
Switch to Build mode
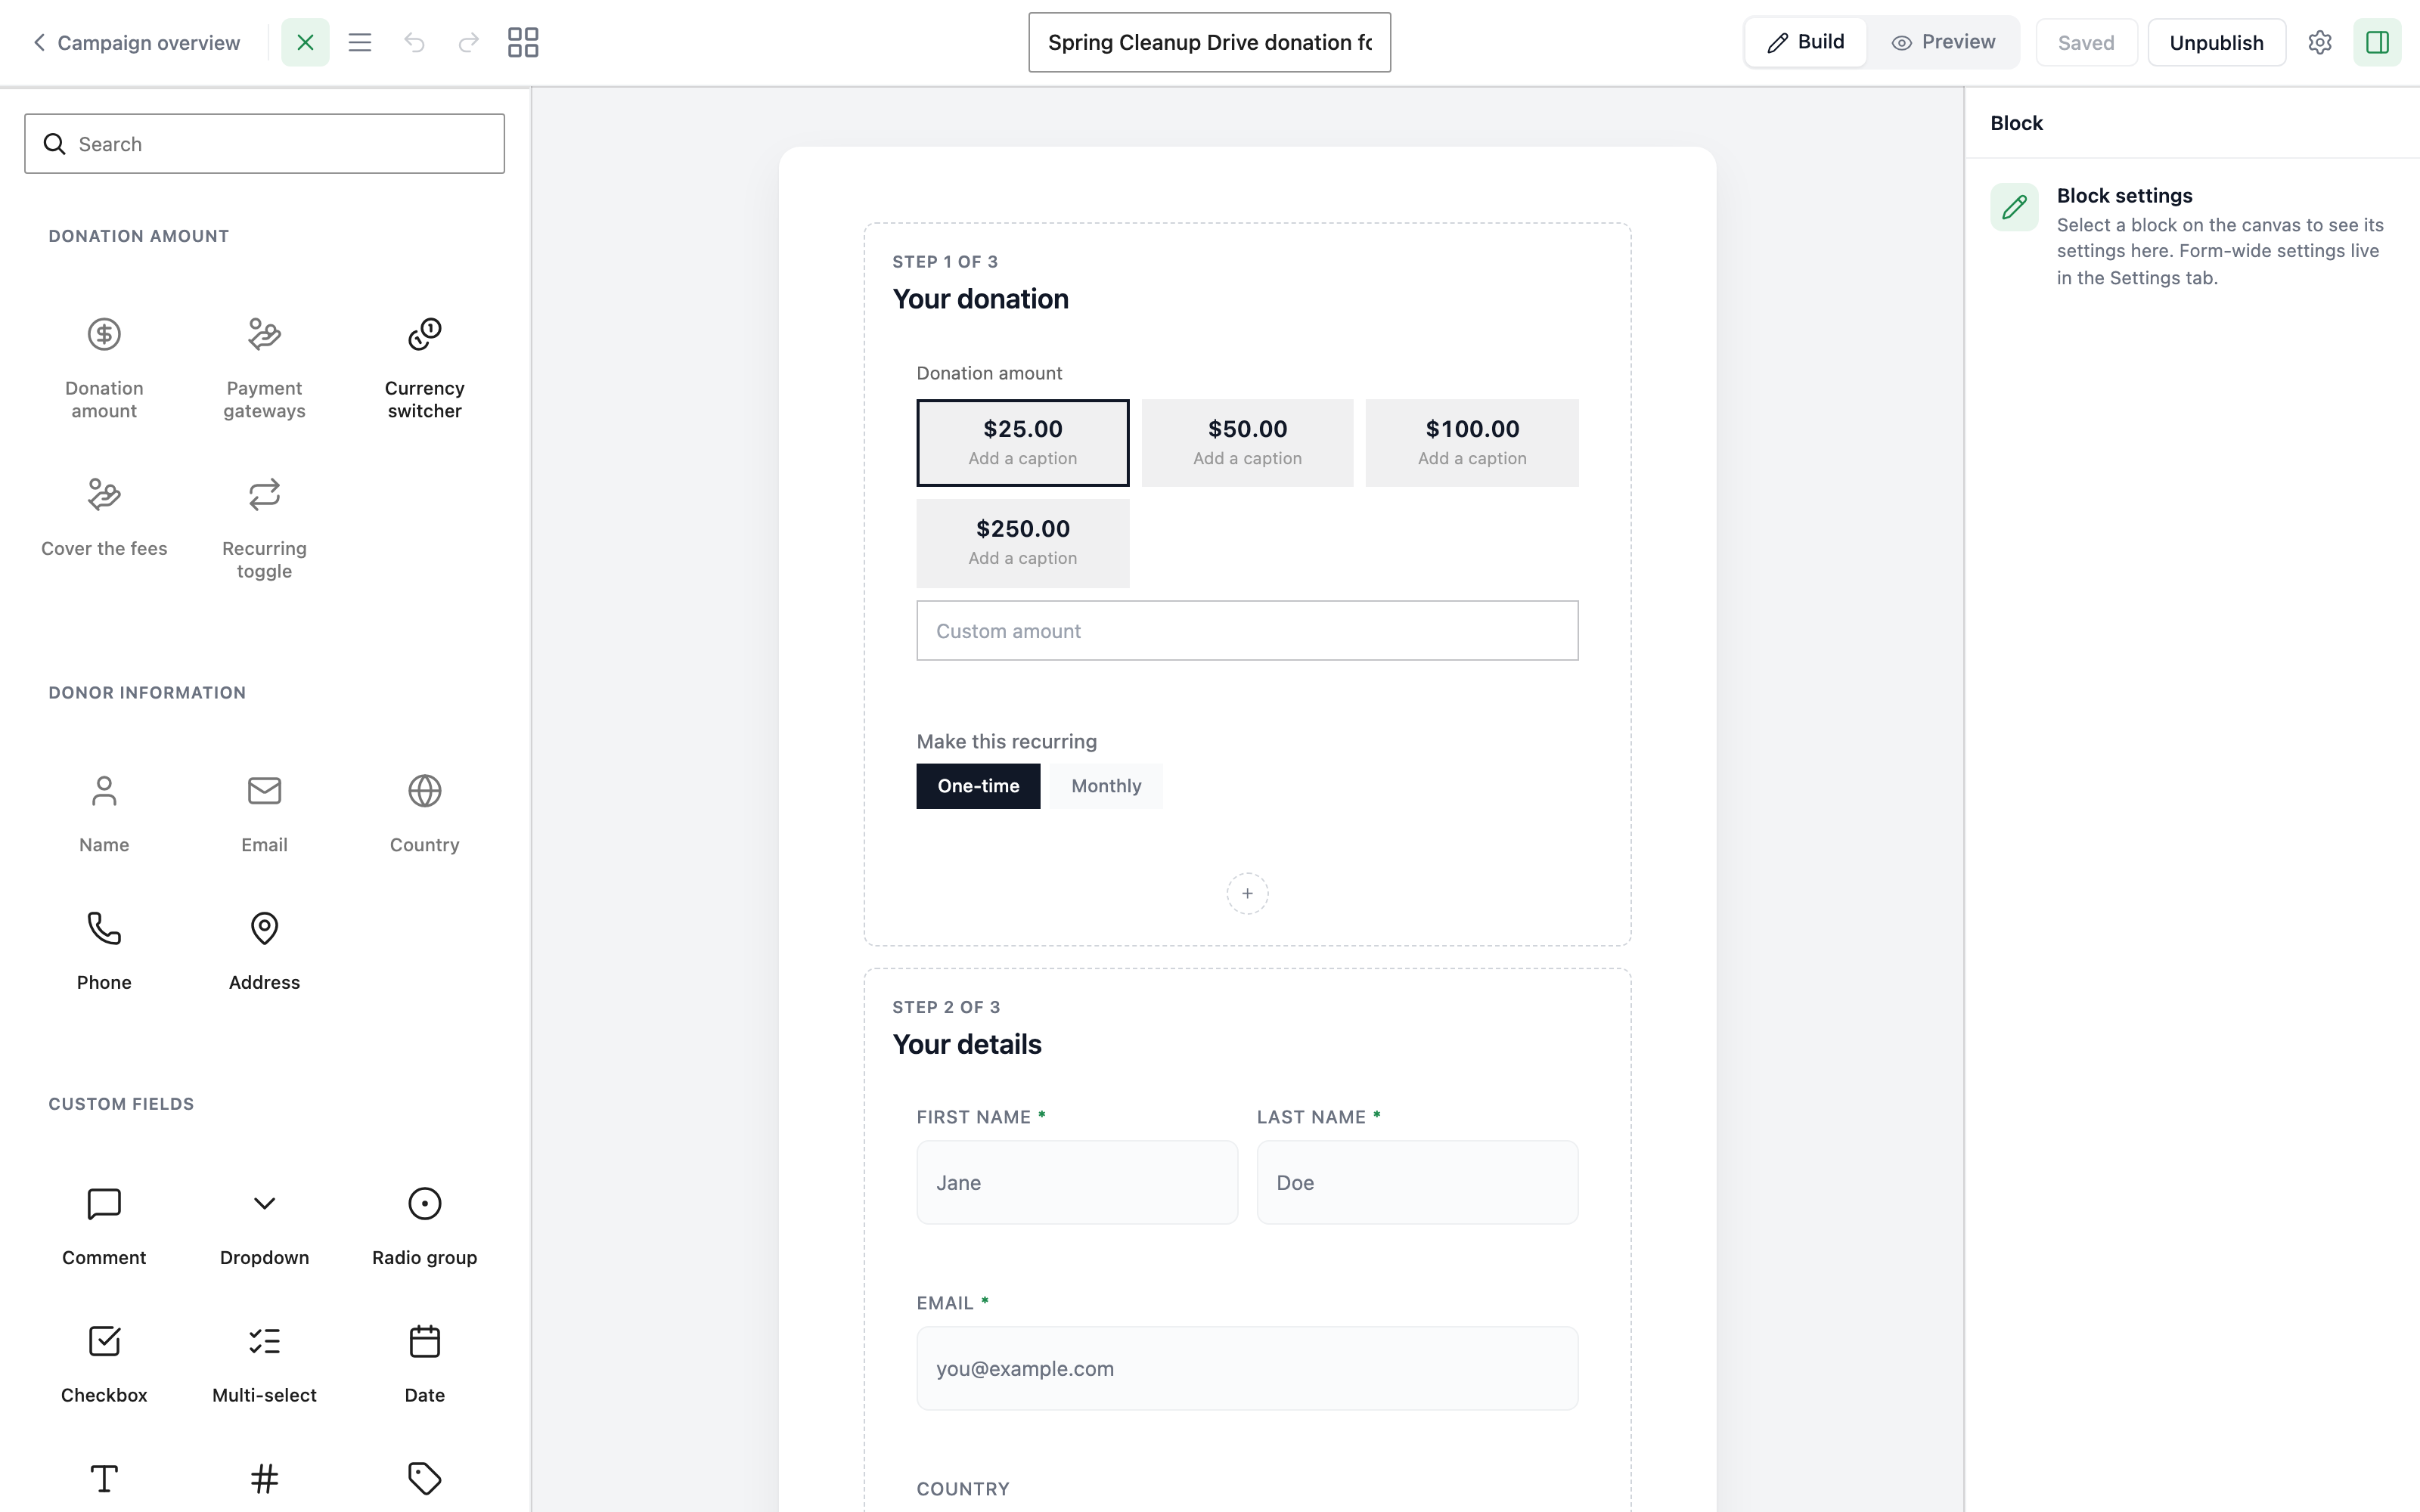pos(1806,42)
